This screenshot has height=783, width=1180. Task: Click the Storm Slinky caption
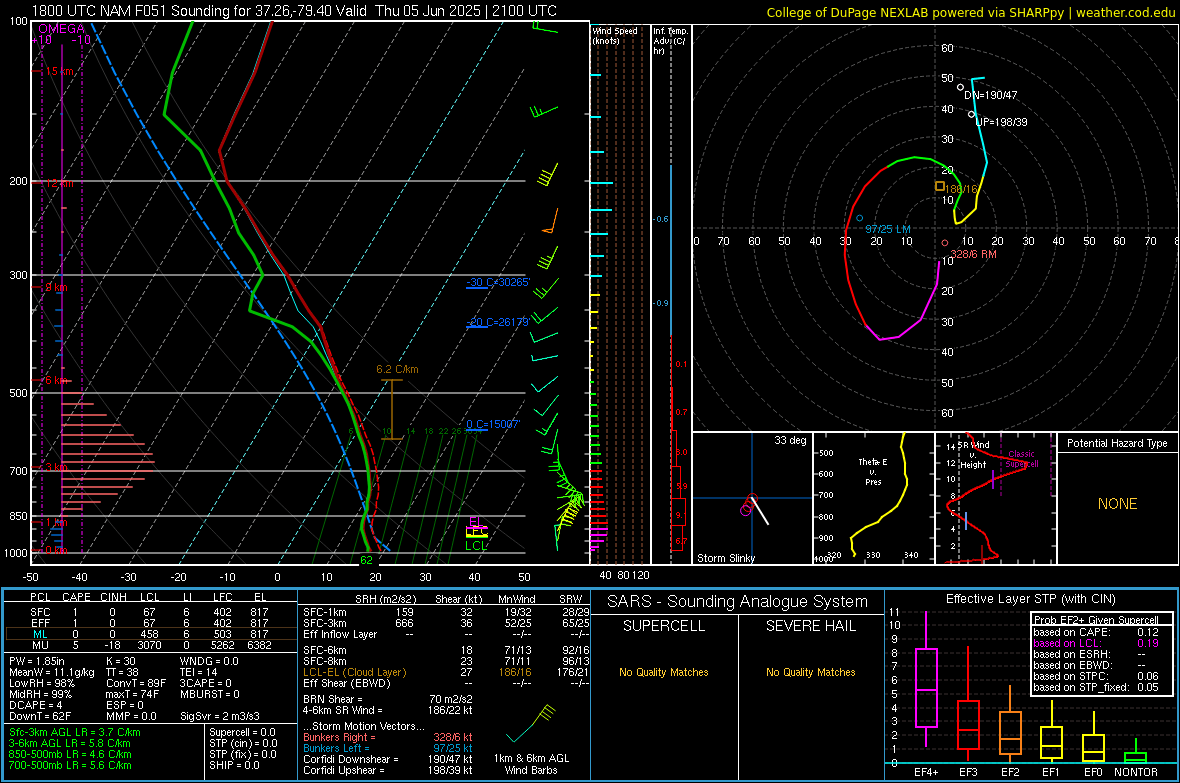(x=725, y=558)
